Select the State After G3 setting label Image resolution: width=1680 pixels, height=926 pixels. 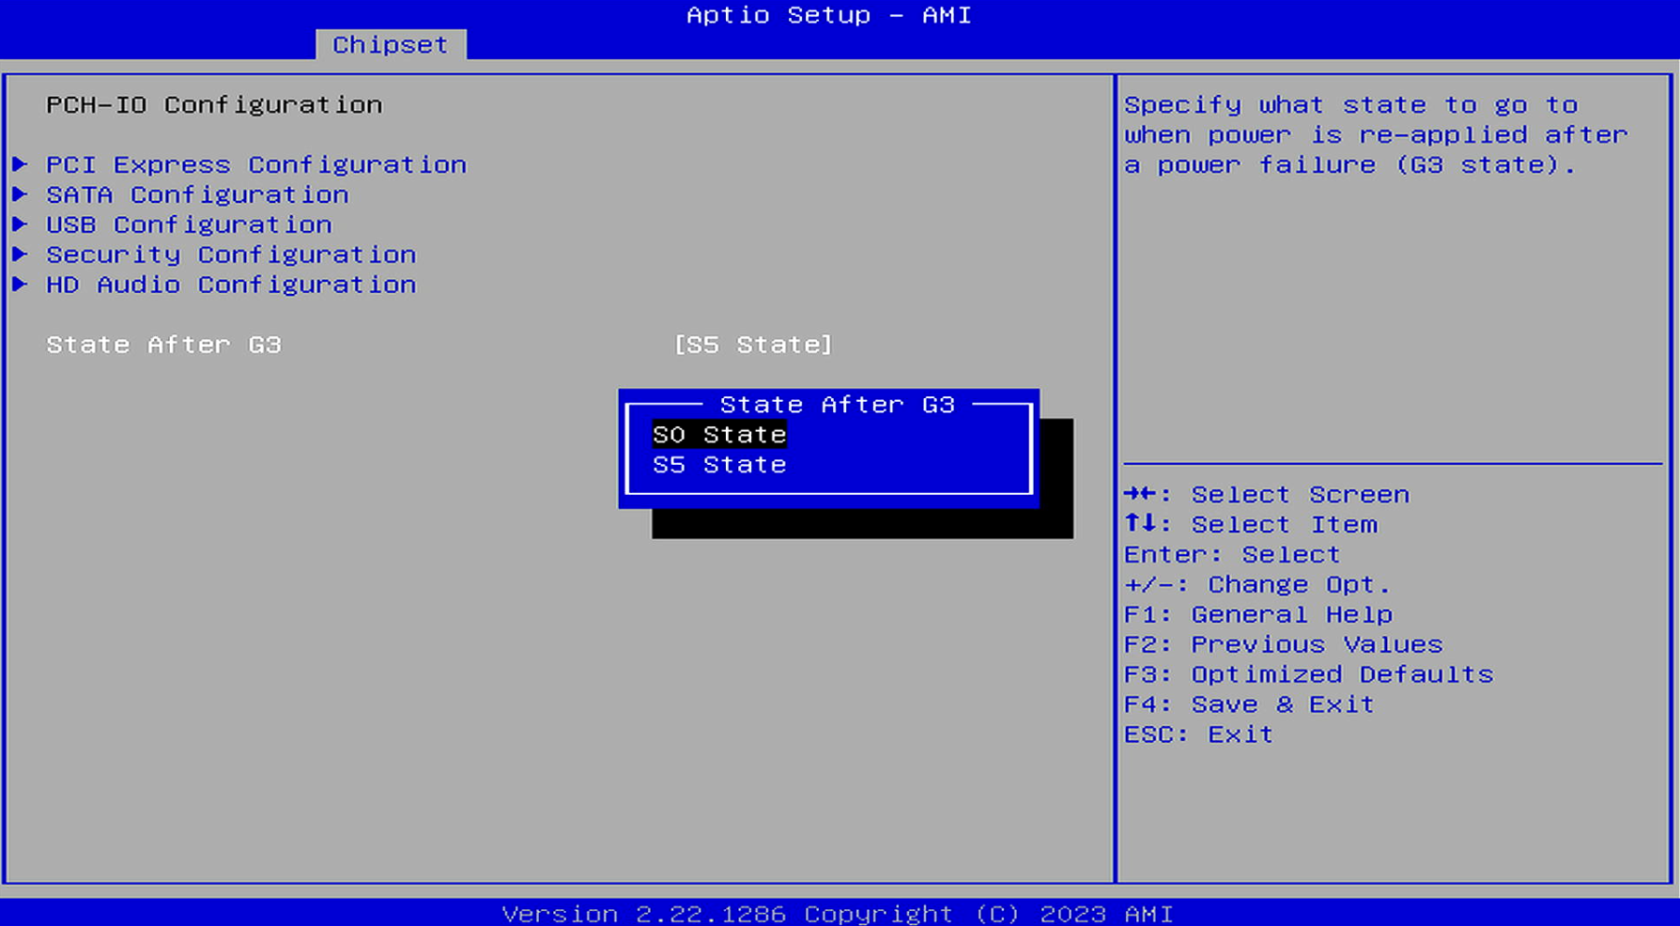(164, 345)
